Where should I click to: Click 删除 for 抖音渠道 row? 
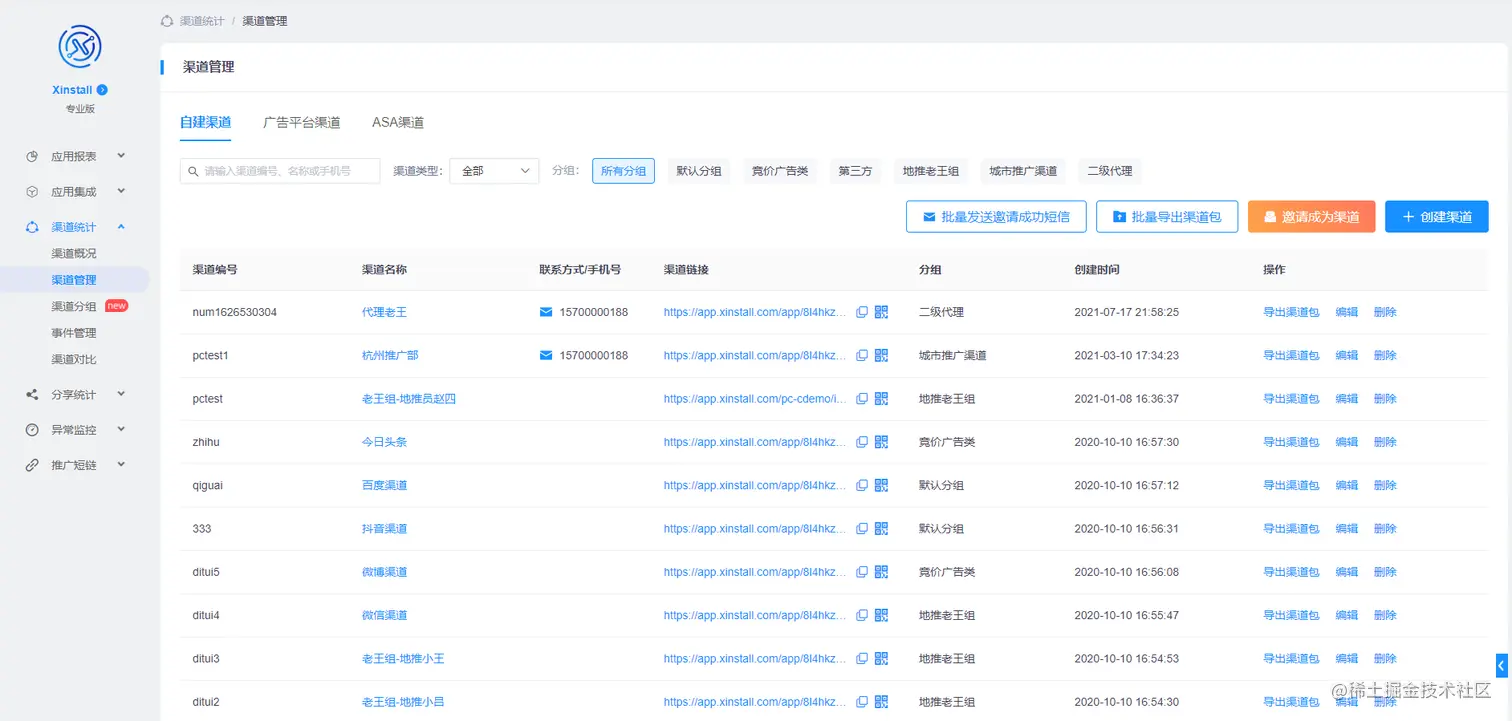(1385, 528)
